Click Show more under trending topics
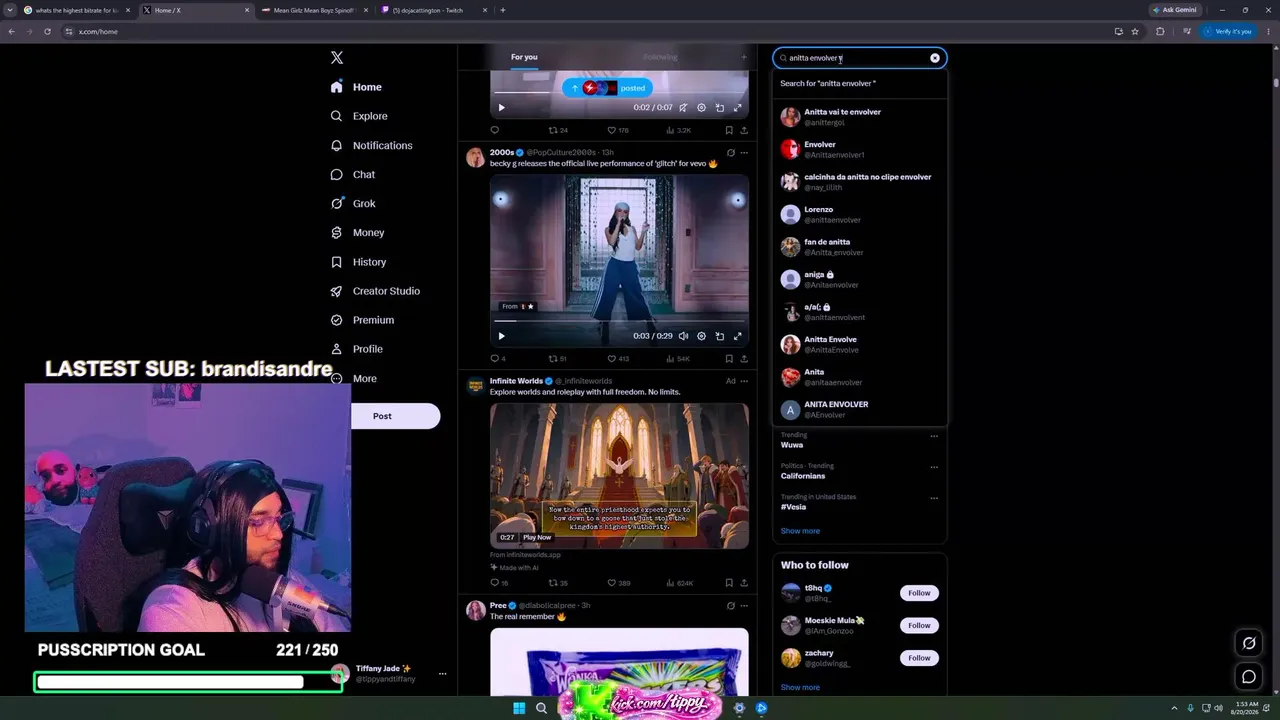Screen dimensions: 1280x720 point(800,531)
